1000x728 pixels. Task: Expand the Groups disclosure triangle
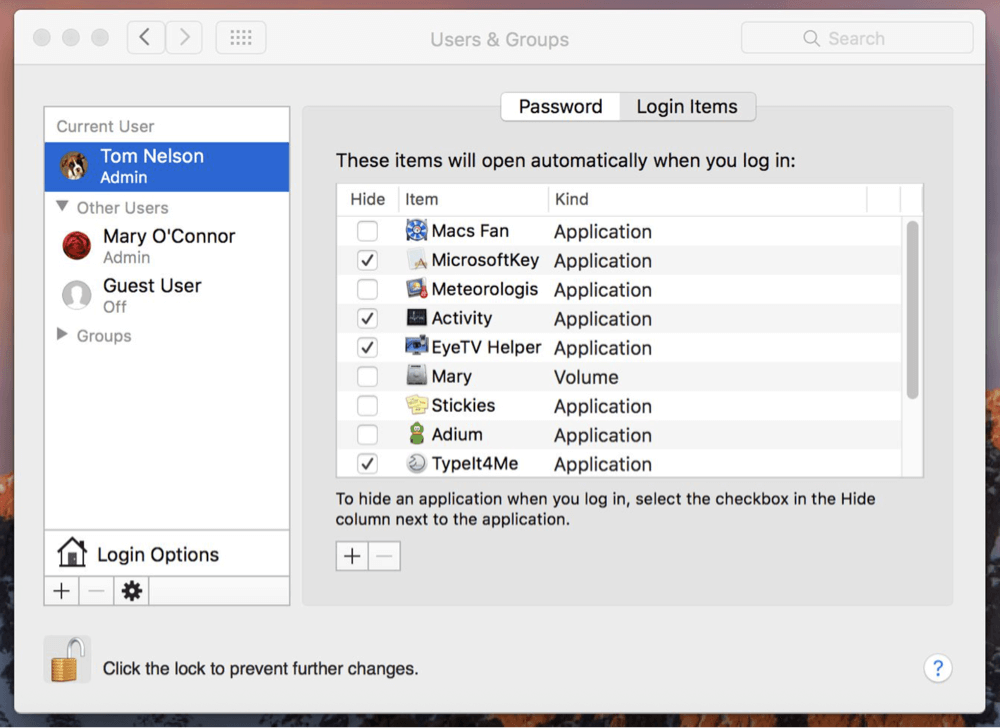pos(60,336)
